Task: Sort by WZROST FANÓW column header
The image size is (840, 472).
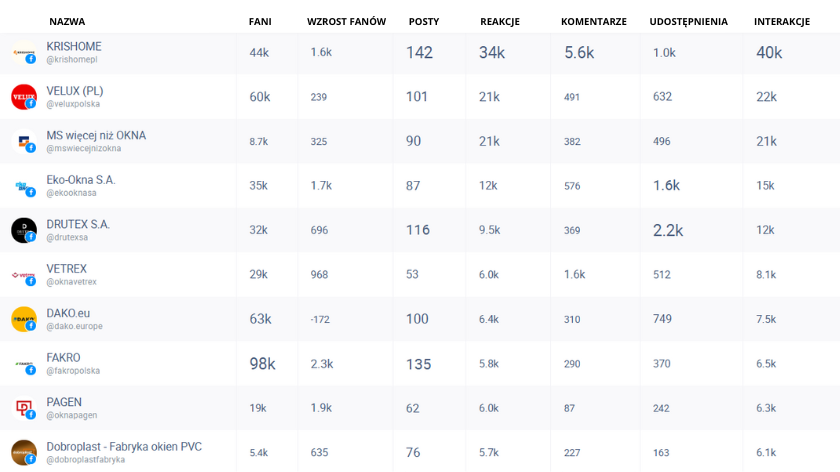Action: click(346, 21)
